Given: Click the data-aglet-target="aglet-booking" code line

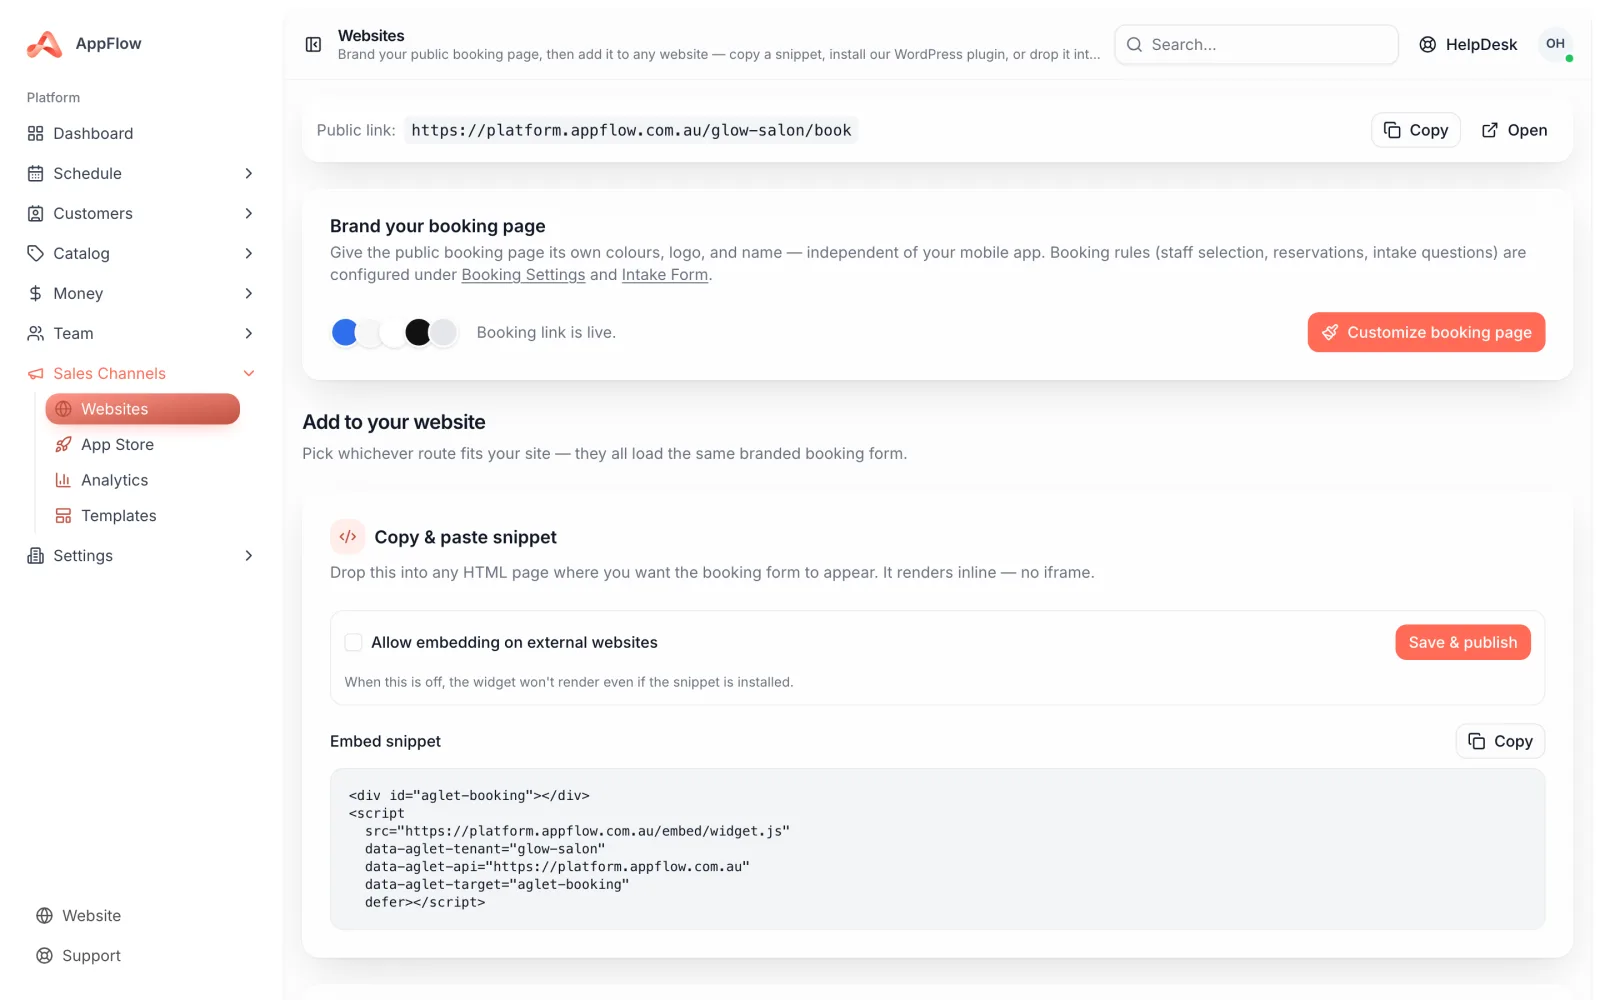Looking at the screenshot, I should point(497,884).
